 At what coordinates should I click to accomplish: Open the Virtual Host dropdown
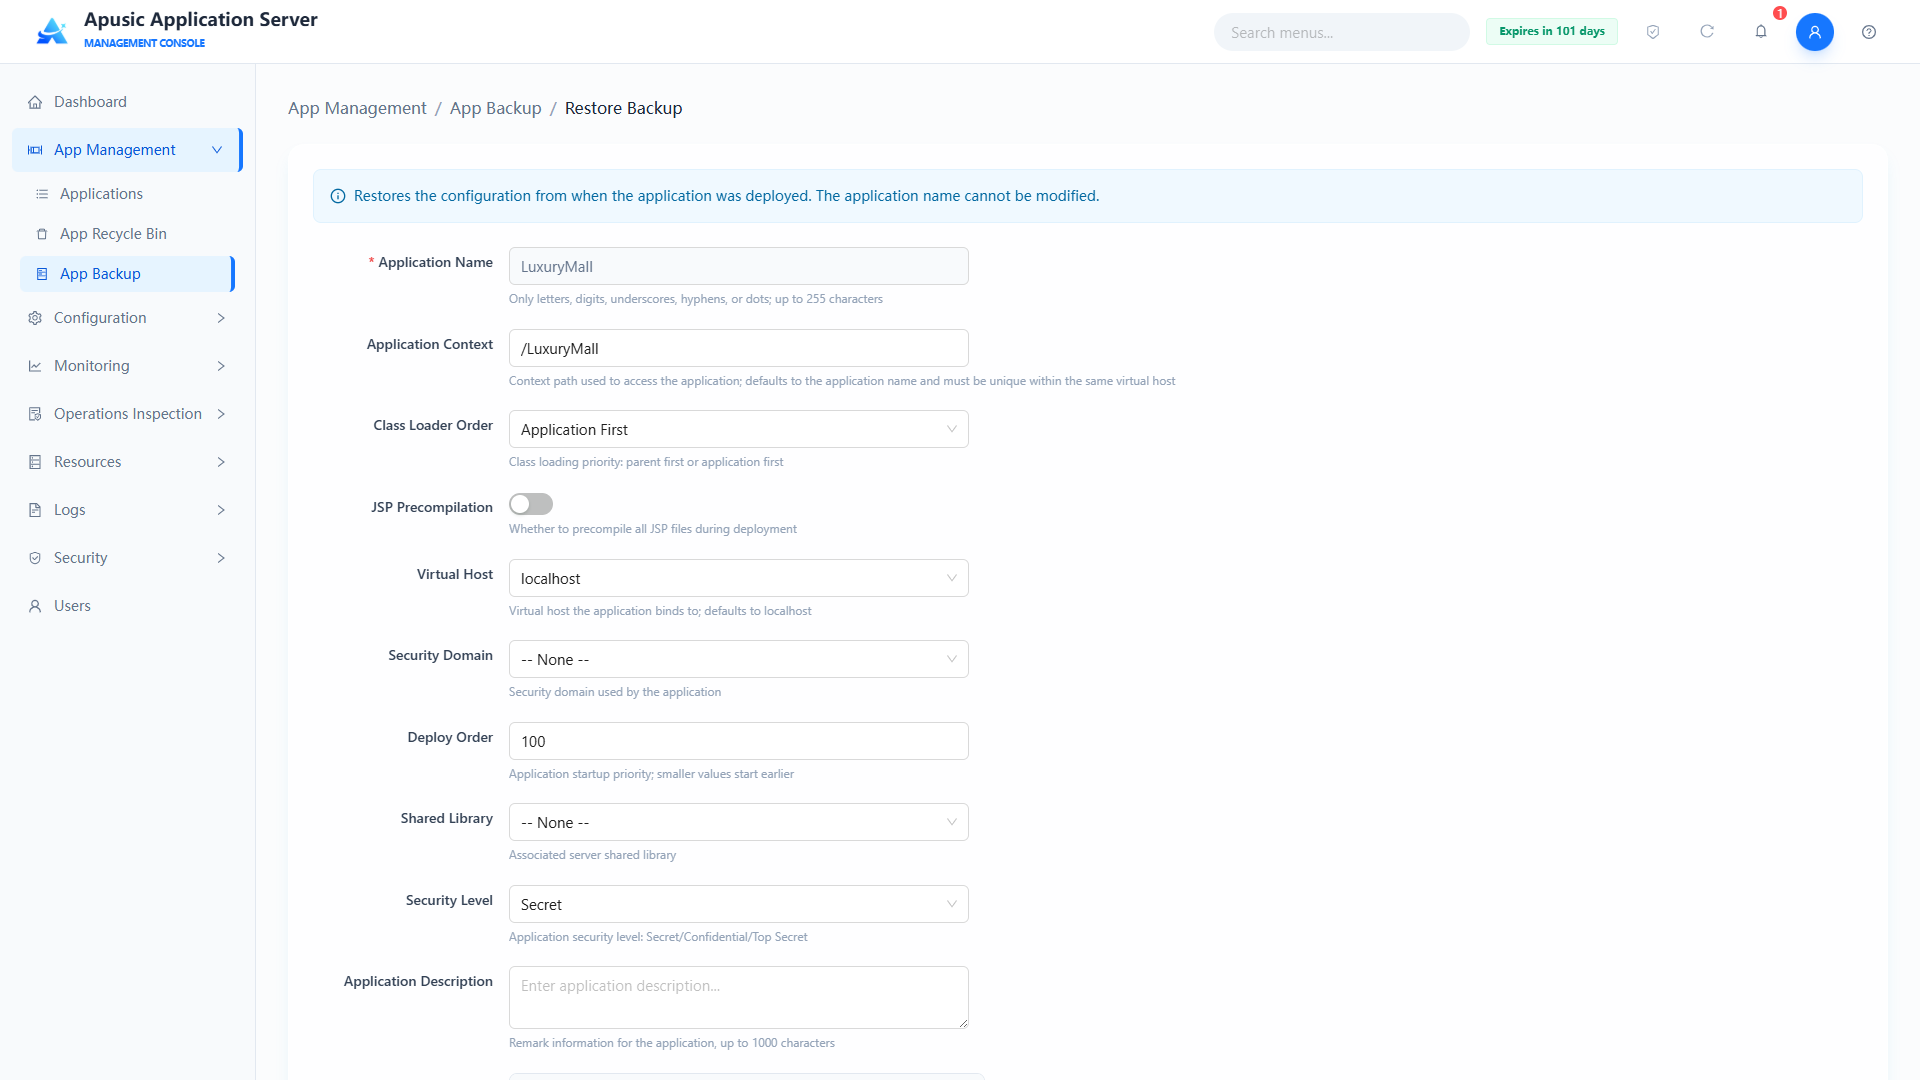pyautogui.click(x=738, y=578)
